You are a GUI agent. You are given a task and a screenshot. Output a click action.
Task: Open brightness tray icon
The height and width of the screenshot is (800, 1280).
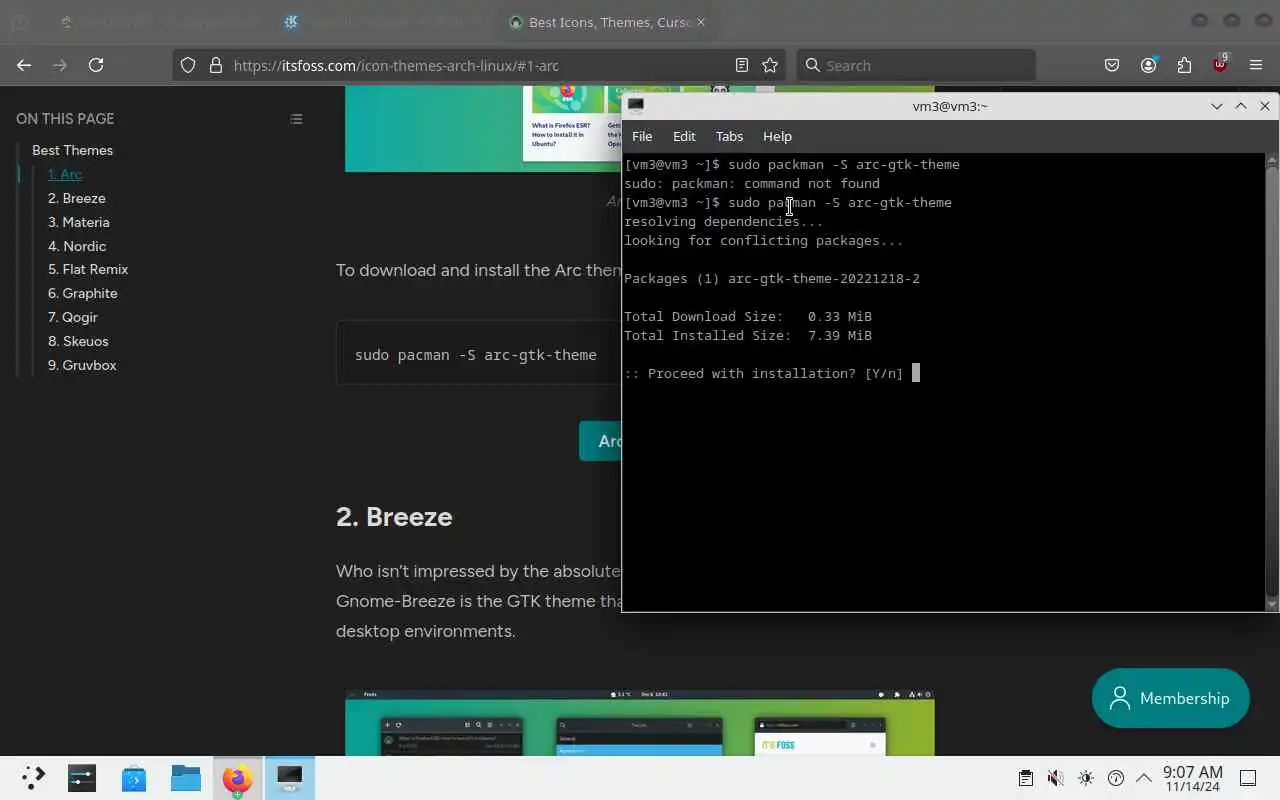click(x=1086, y=778)
